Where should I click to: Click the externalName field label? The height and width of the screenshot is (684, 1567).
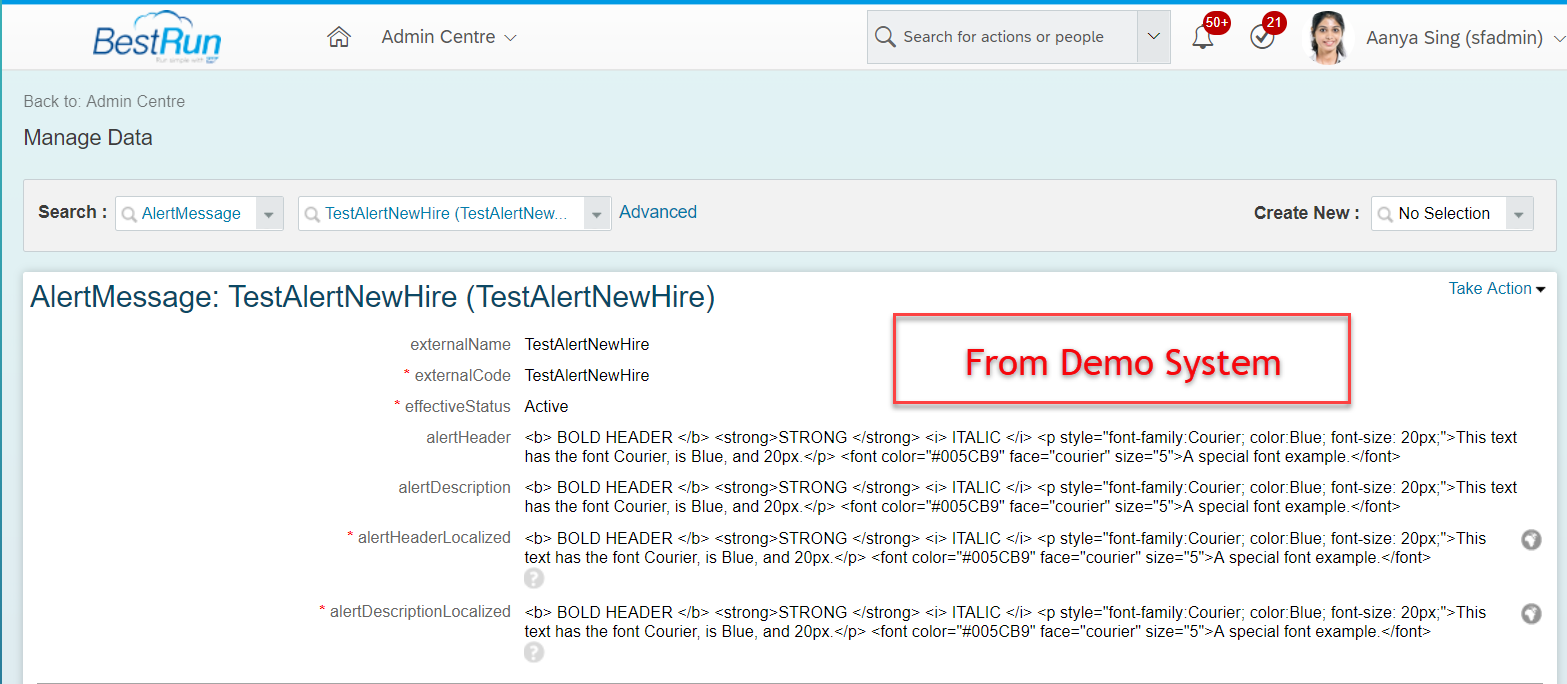tap(460, 345)
